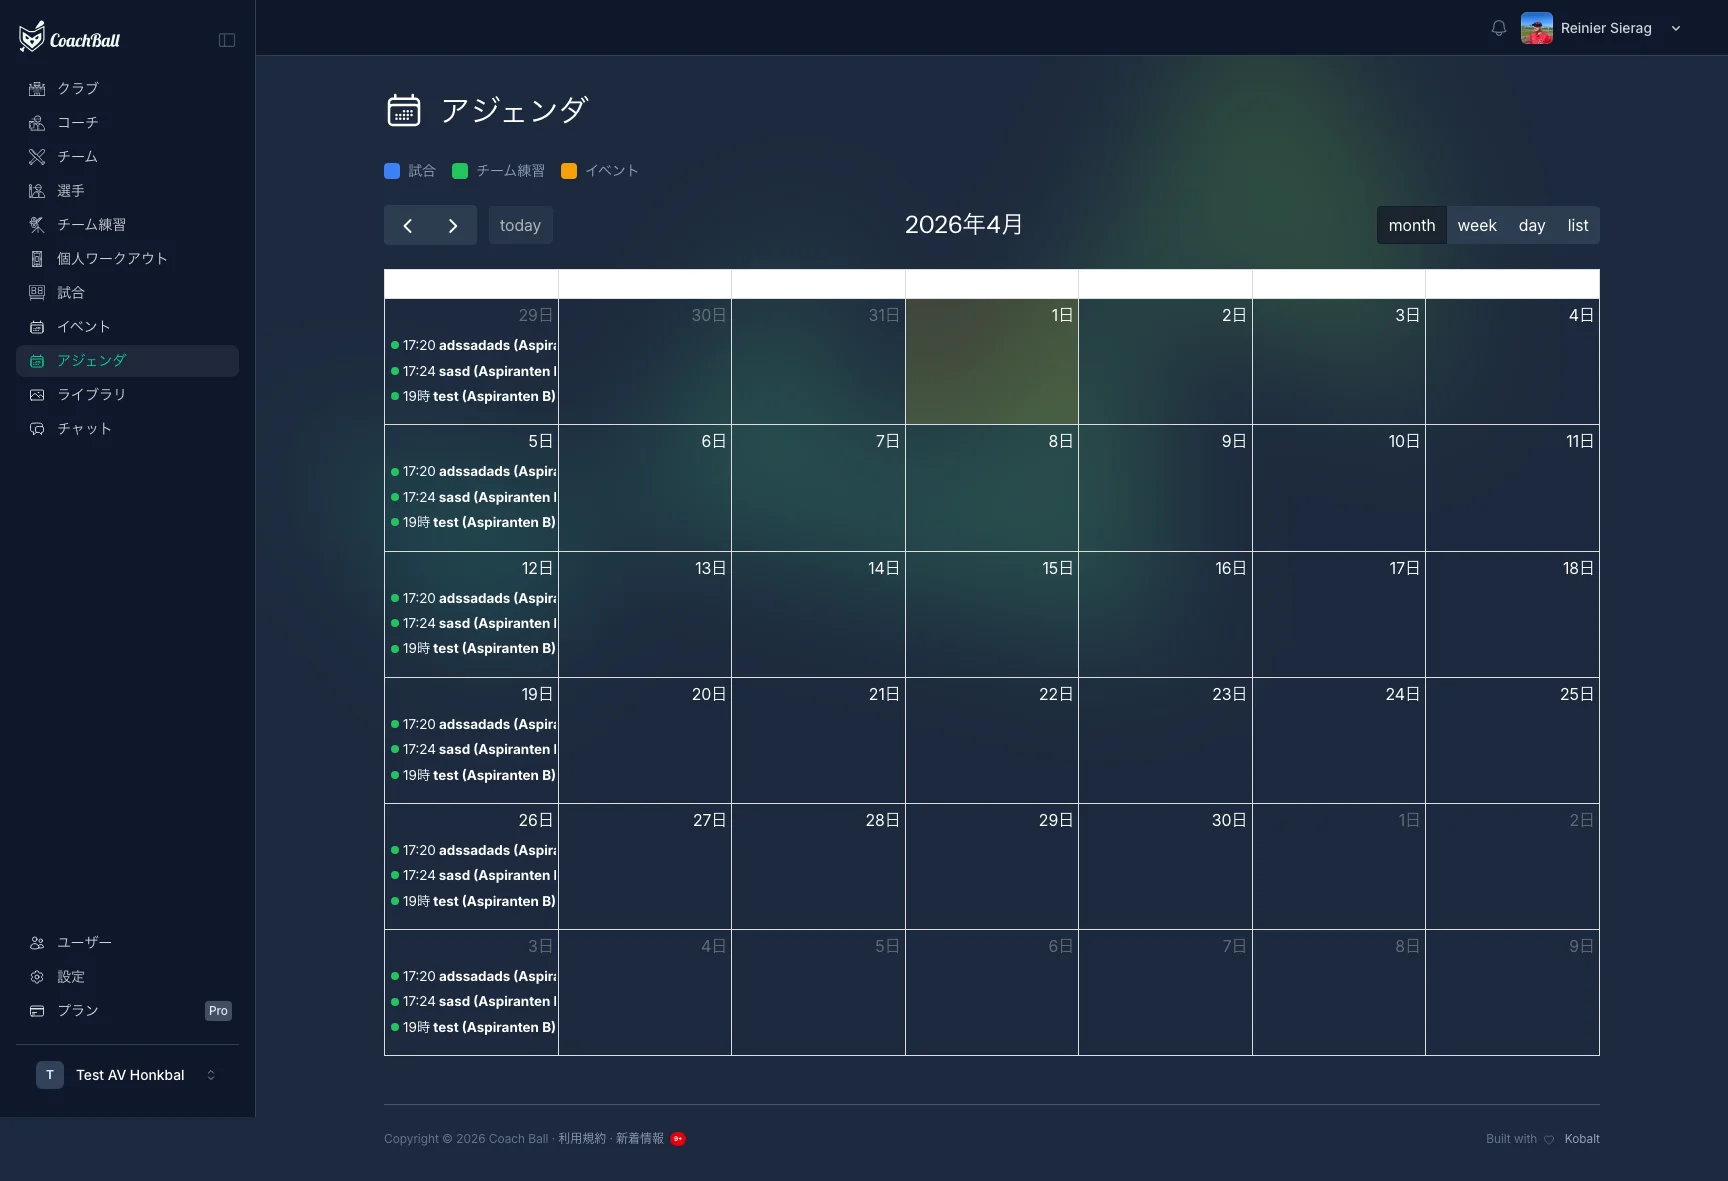Go to the next month with right chevron
The width and height of the screenshot is (1728, 1181).
pos(453,226)
